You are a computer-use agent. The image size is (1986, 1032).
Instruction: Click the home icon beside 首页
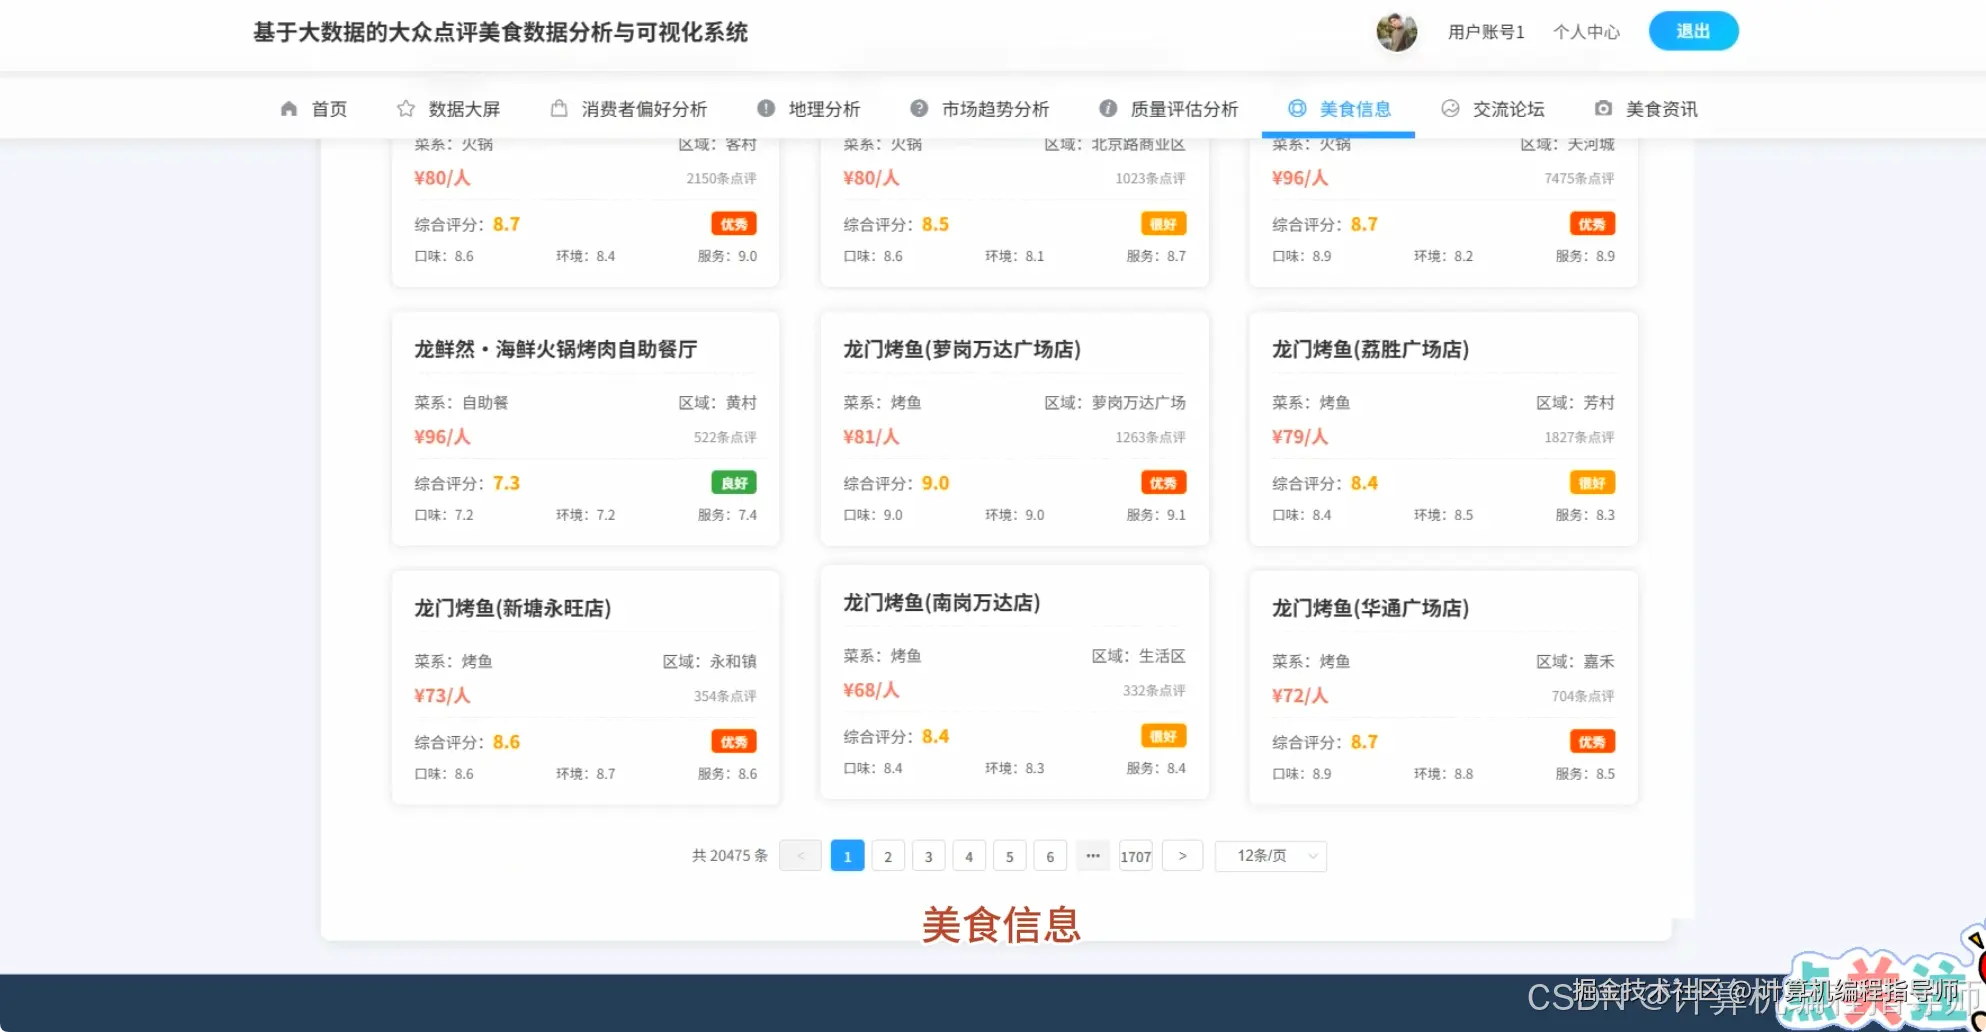pos(287,108)
